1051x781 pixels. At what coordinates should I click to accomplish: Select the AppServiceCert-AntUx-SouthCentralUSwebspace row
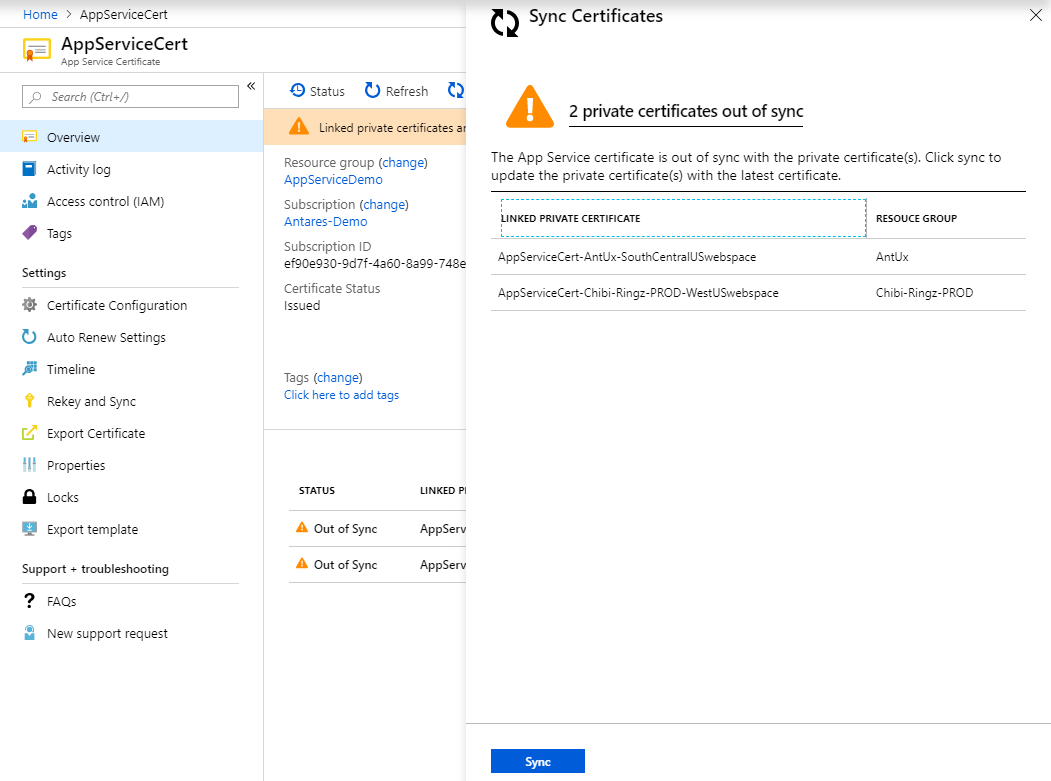(x=627, y=257)
